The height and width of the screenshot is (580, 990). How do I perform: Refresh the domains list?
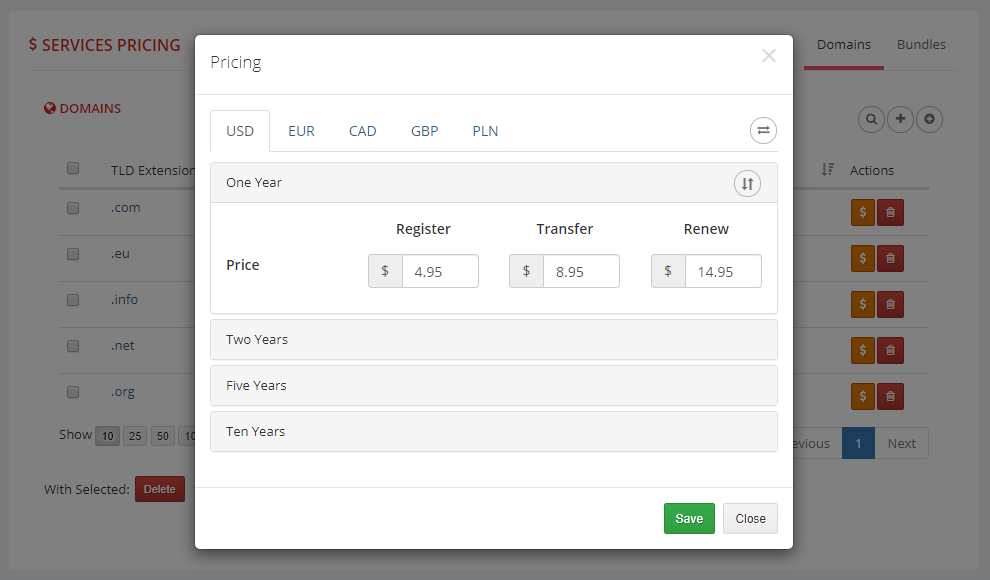click(x=929, y=119)
